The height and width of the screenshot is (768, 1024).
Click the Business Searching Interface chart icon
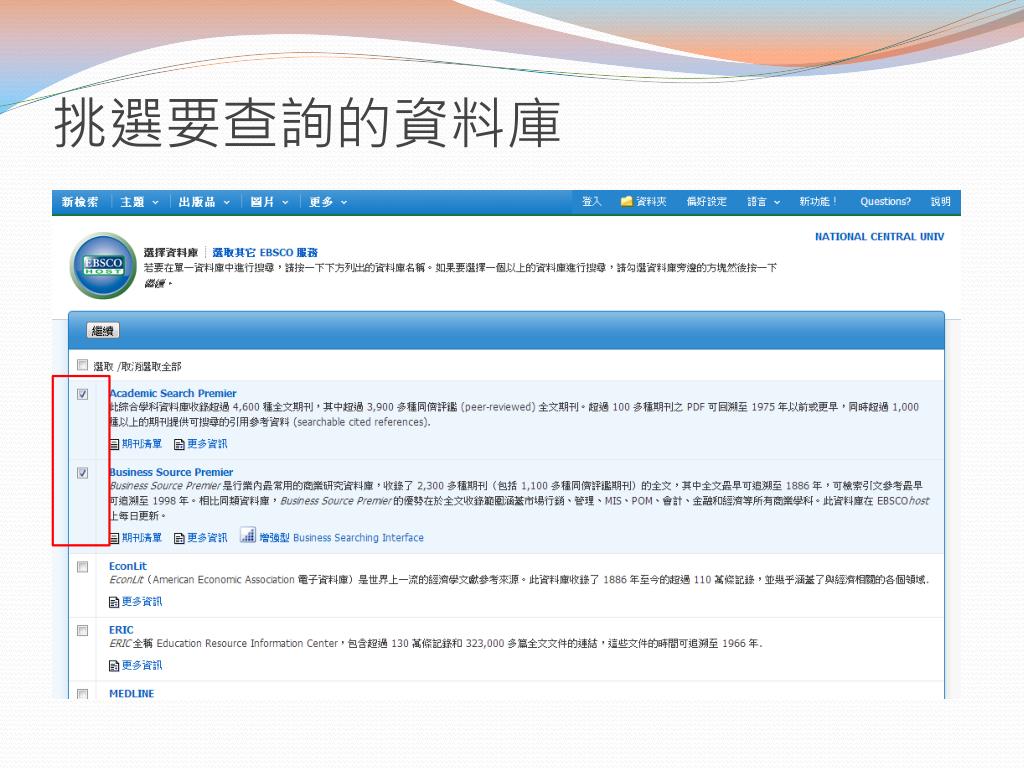248,536
